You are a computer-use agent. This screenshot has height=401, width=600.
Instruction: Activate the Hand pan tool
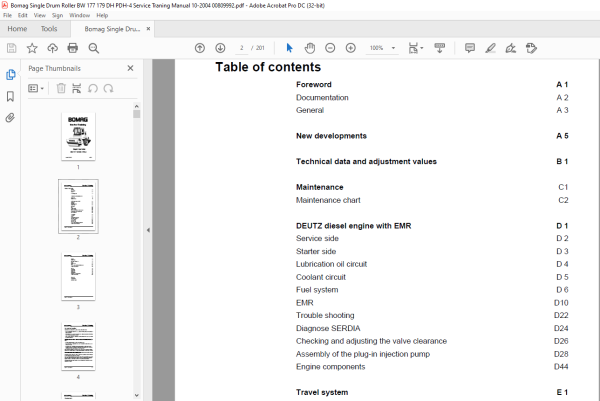[310, 48]
